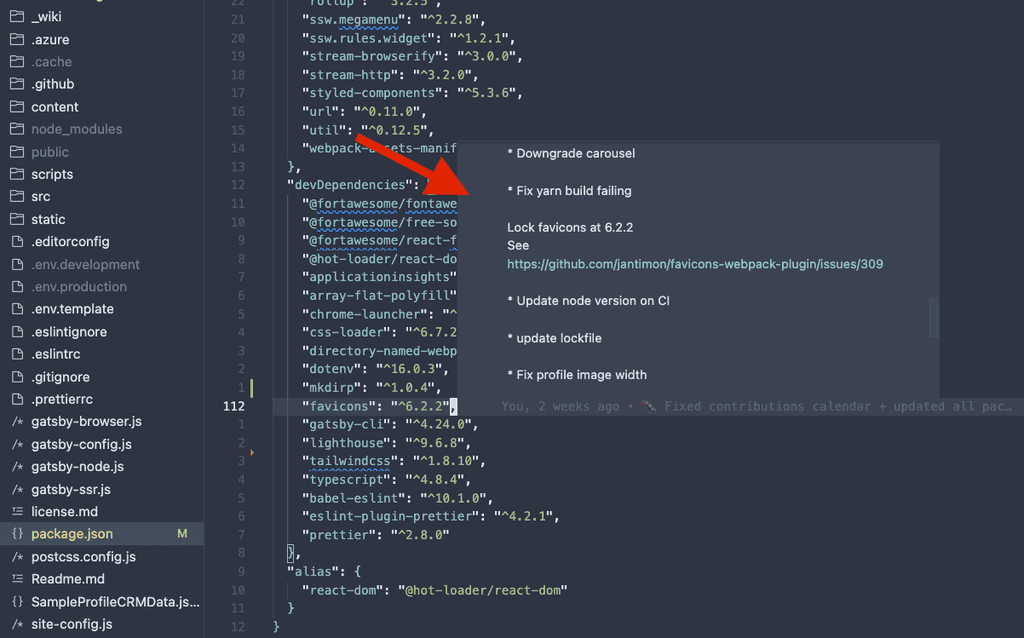This screenshot has width=1024, height=638.
Task: Click the folder icon for node_modules
Action: click(17, 129)
